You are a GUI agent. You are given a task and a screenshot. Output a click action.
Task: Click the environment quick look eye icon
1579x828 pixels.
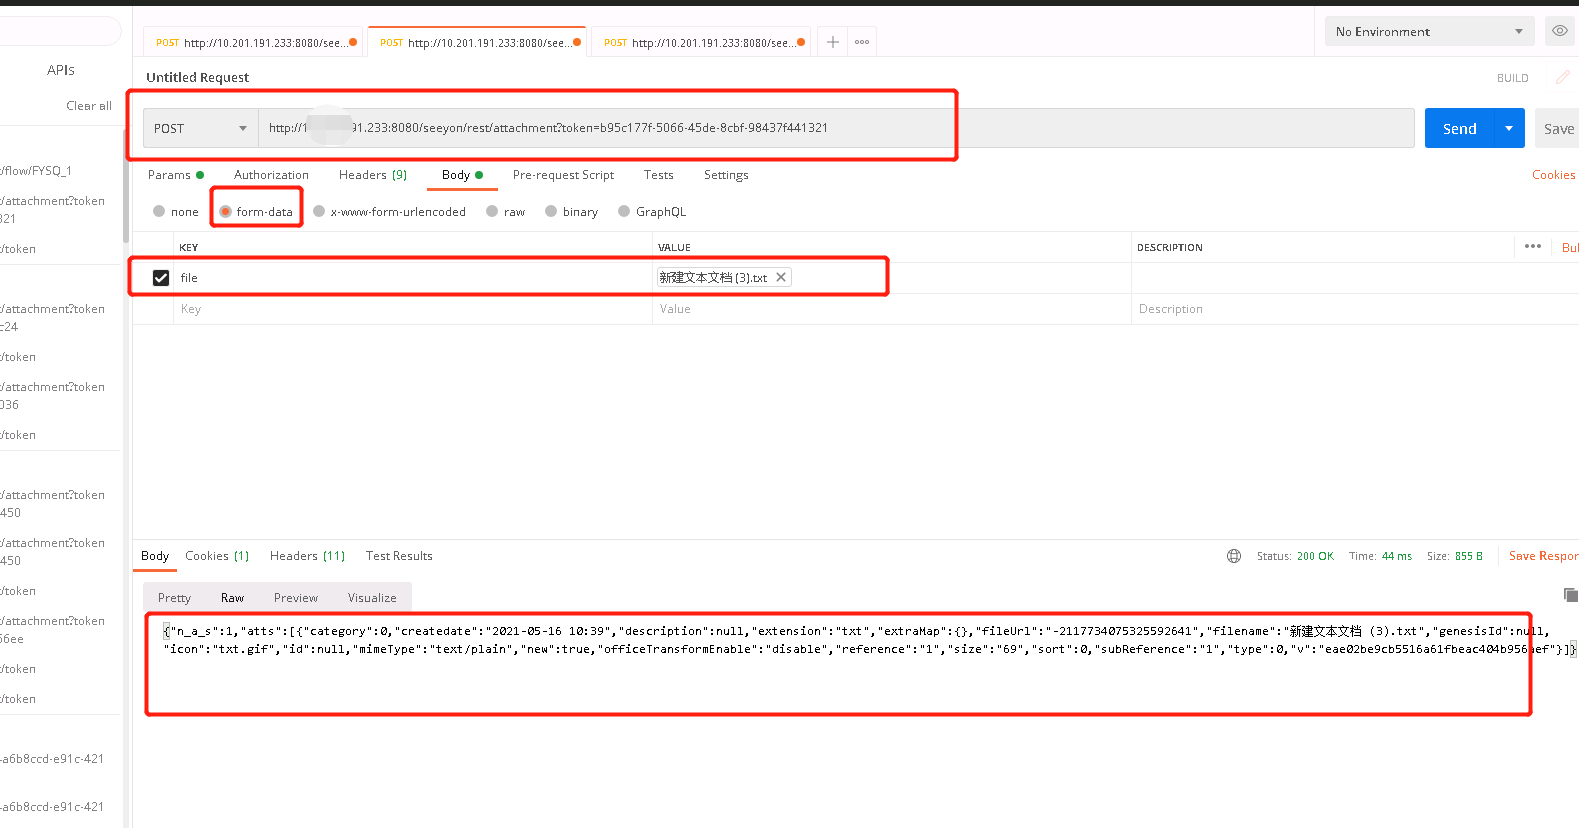tap(1560, 31)
